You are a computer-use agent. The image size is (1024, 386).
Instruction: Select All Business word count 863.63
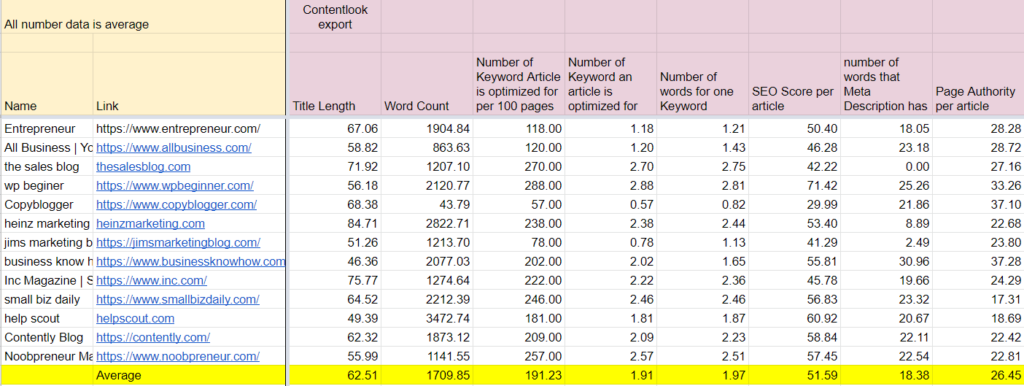click(426, 148)
